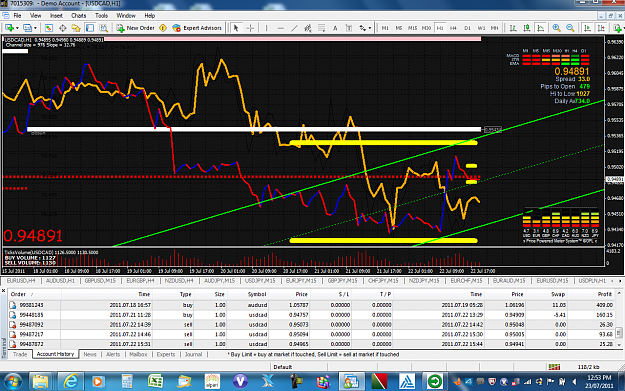Switch to Bar Chart display
Image resolution: width=625 pixels, height=391 pixels.
tap(513, 28)
